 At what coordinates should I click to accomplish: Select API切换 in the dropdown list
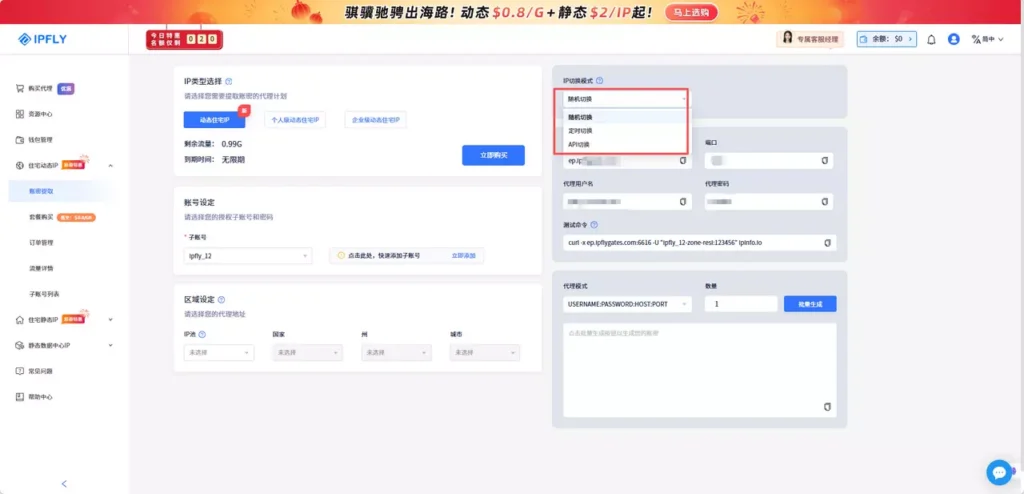click(626, 144)
